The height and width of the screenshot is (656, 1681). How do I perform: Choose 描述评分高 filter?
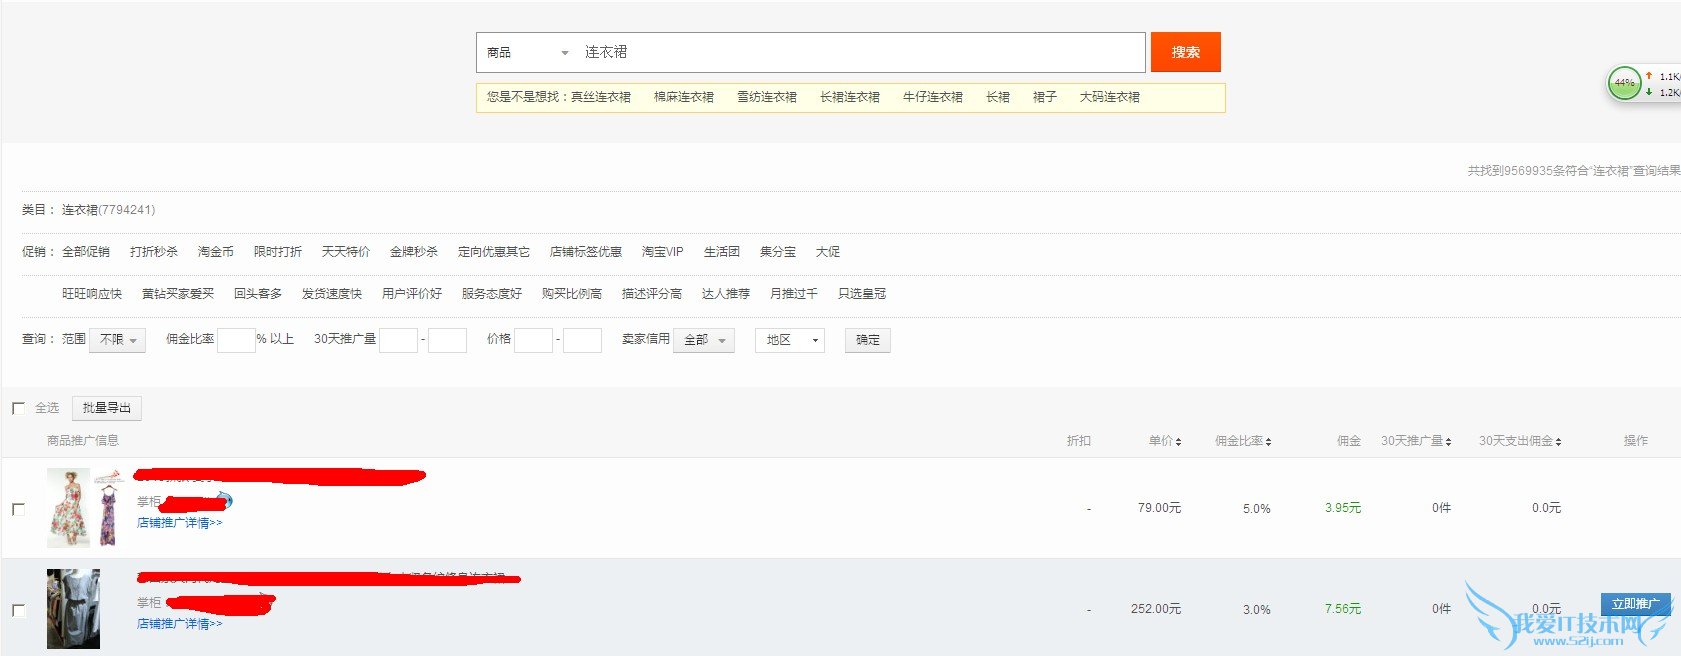[x=652, y=294]
